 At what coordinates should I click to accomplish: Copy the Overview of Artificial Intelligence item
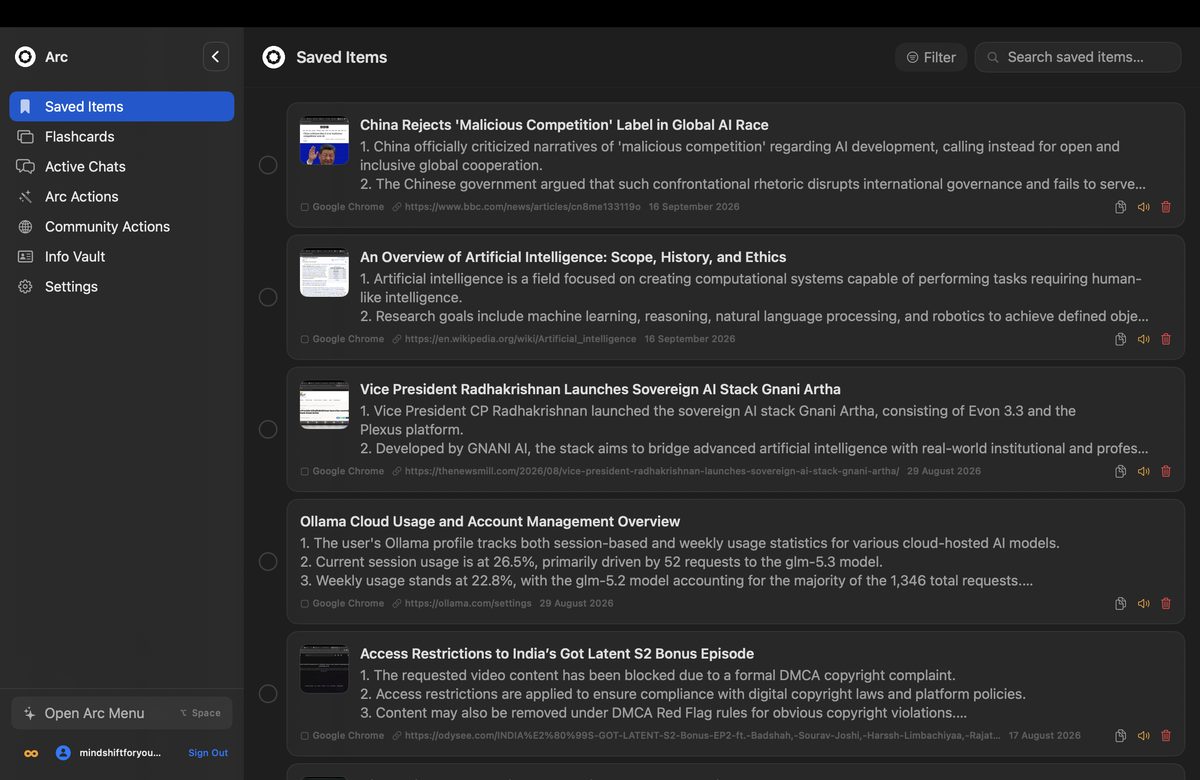pos(1121,339)
